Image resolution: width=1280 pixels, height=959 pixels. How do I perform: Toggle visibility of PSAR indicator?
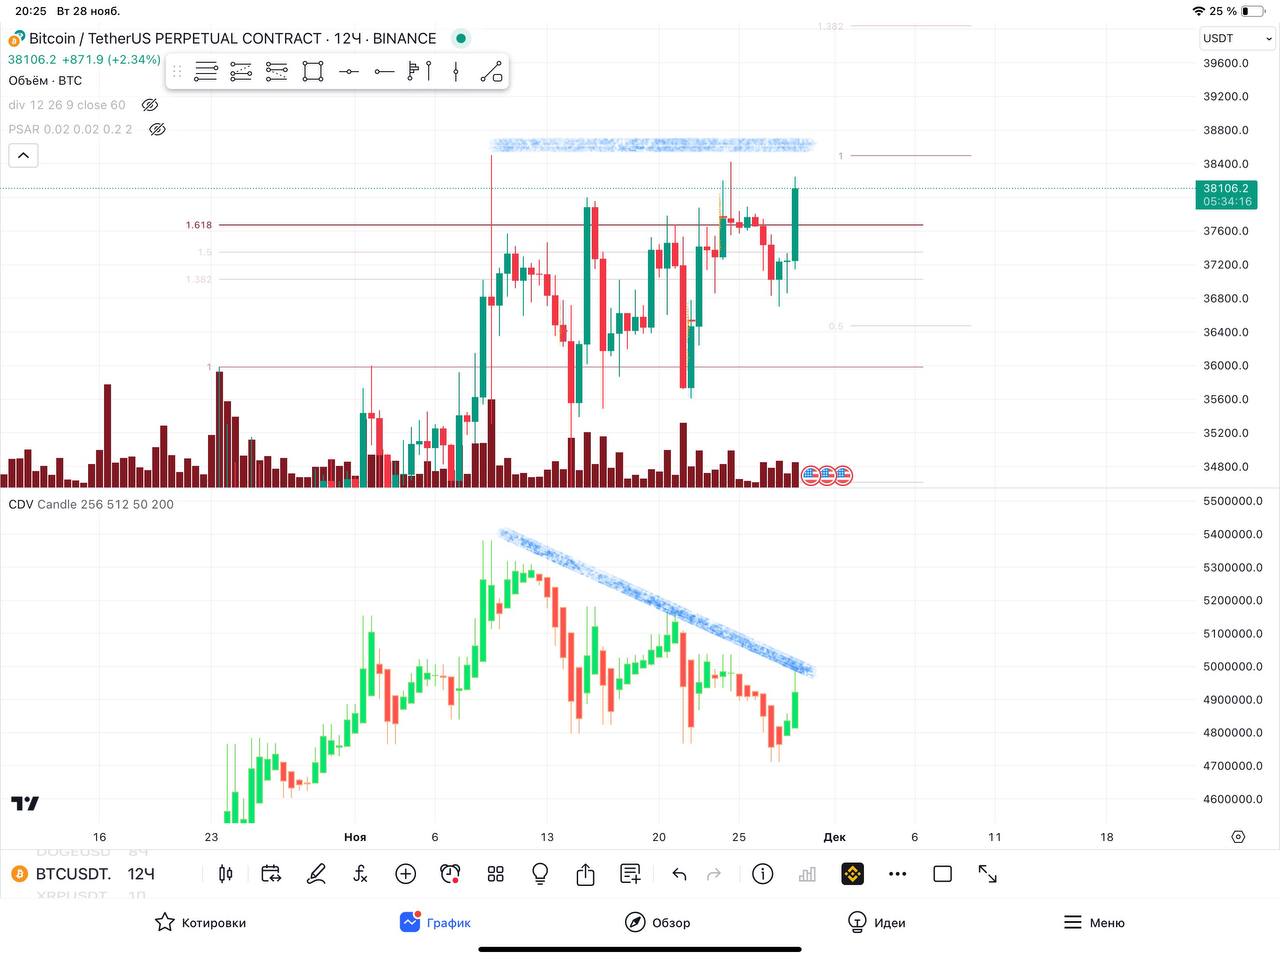(x=157, y=129)
